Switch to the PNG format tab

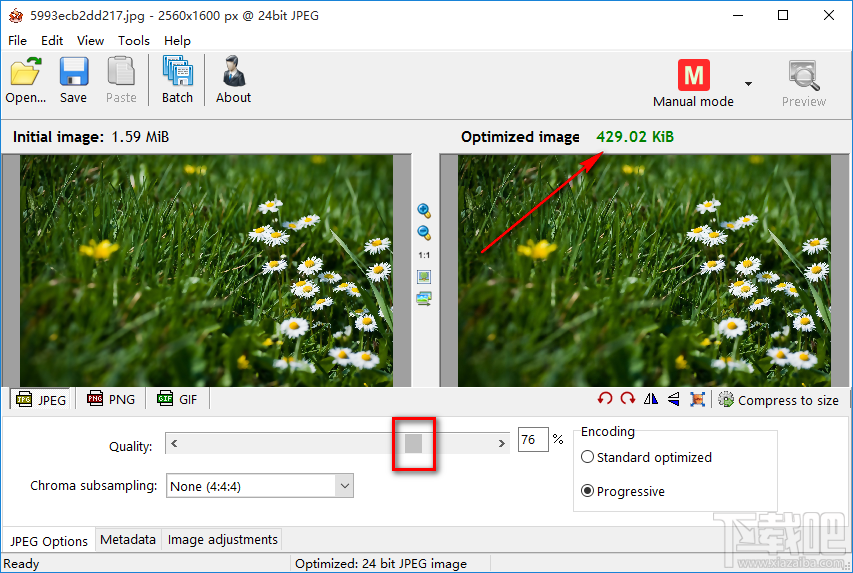pos(110,399)
